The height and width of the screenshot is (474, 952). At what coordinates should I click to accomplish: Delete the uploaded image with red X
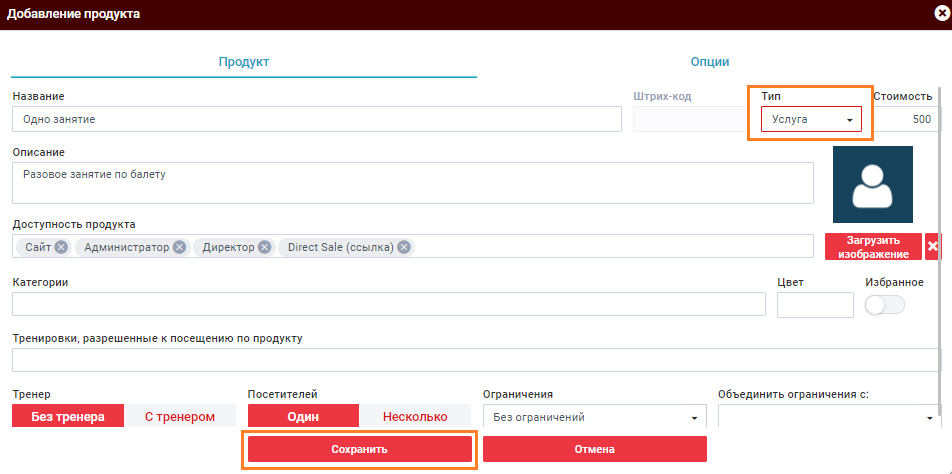coord(932,247)
